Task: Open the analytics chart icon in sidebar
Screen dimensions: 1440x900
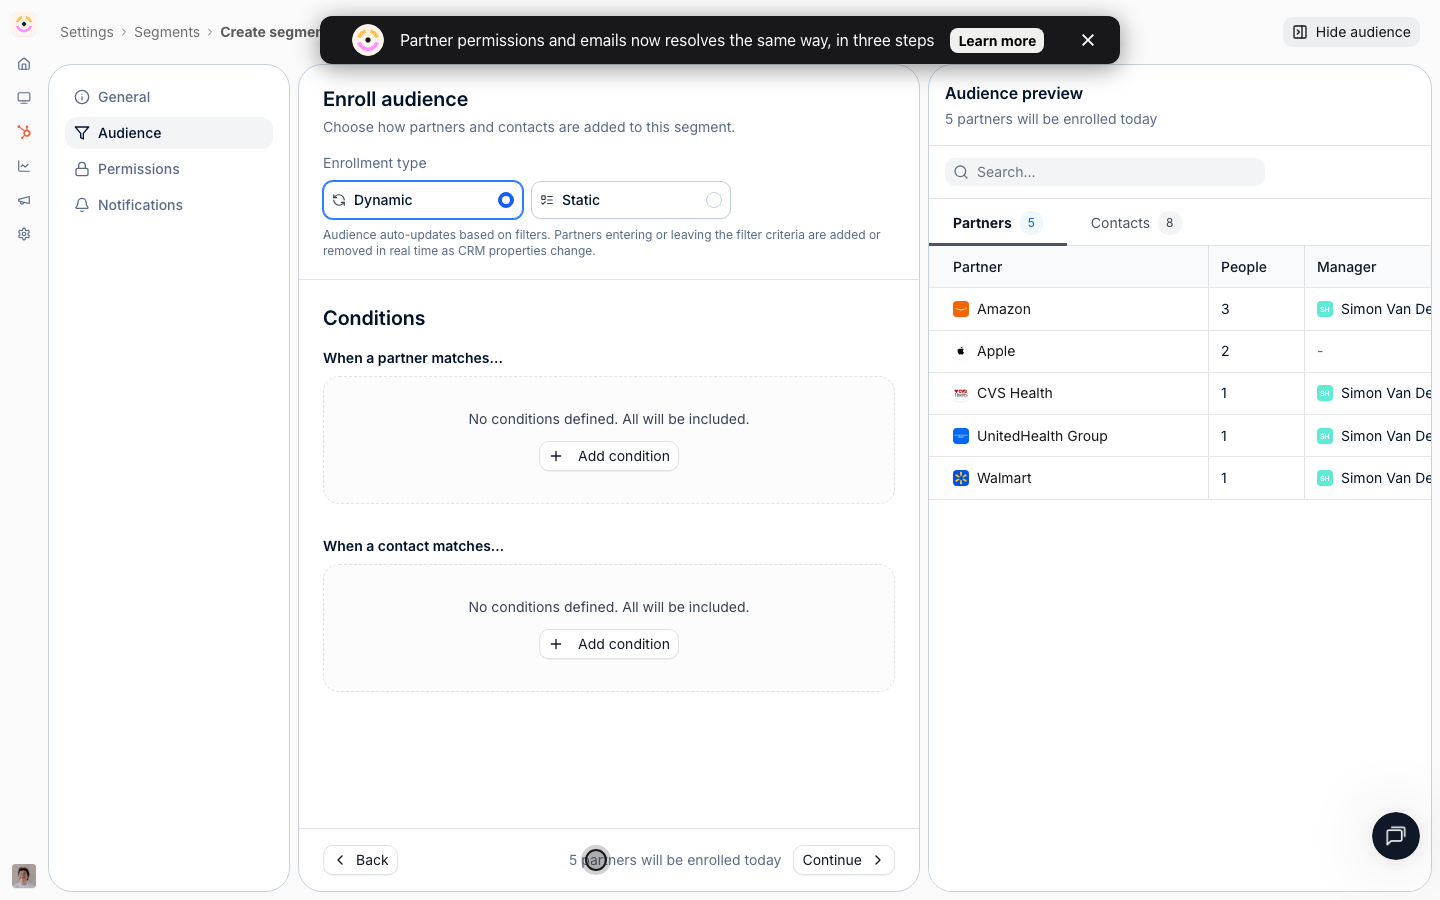Action: click(24, 166)
